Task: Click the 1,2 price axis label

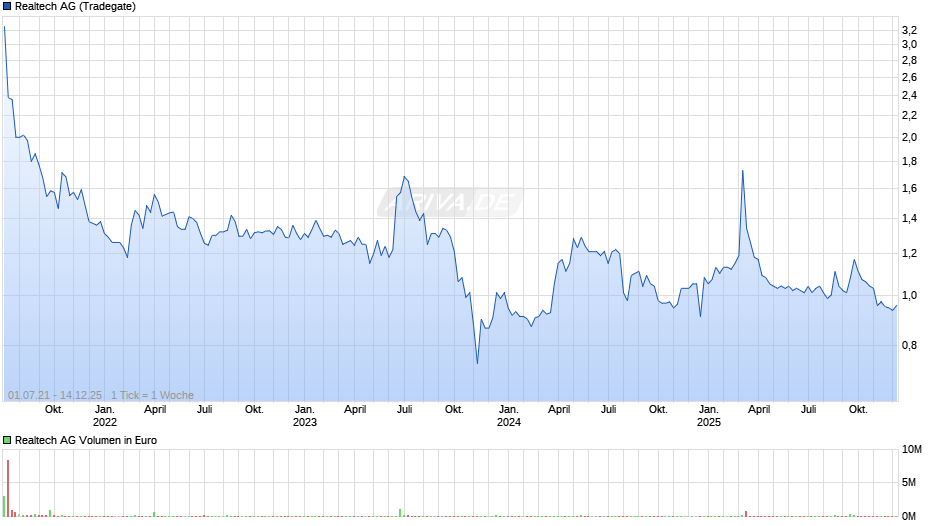Action: 909,253
